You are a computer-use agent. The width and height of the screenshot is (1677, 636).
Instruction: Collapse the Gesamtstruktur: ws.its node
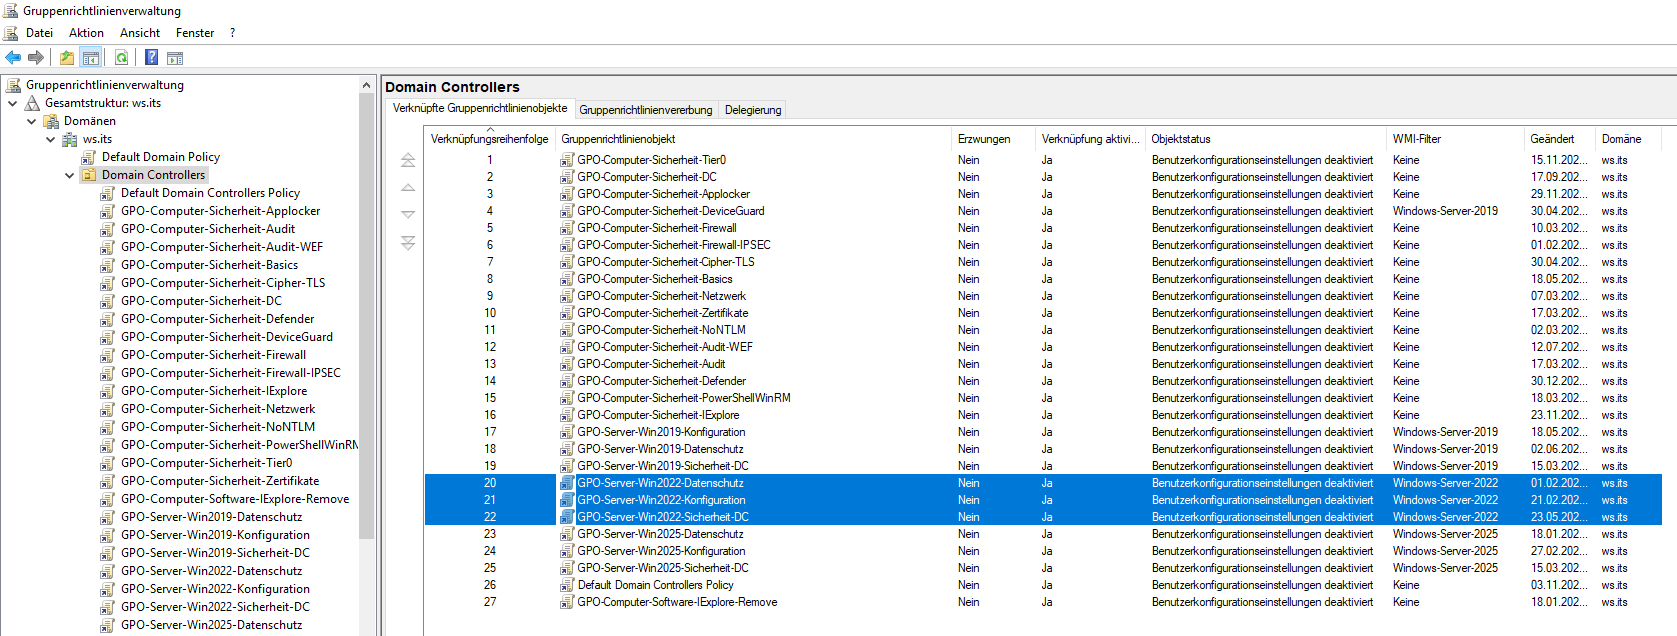(x=12, y=103)
